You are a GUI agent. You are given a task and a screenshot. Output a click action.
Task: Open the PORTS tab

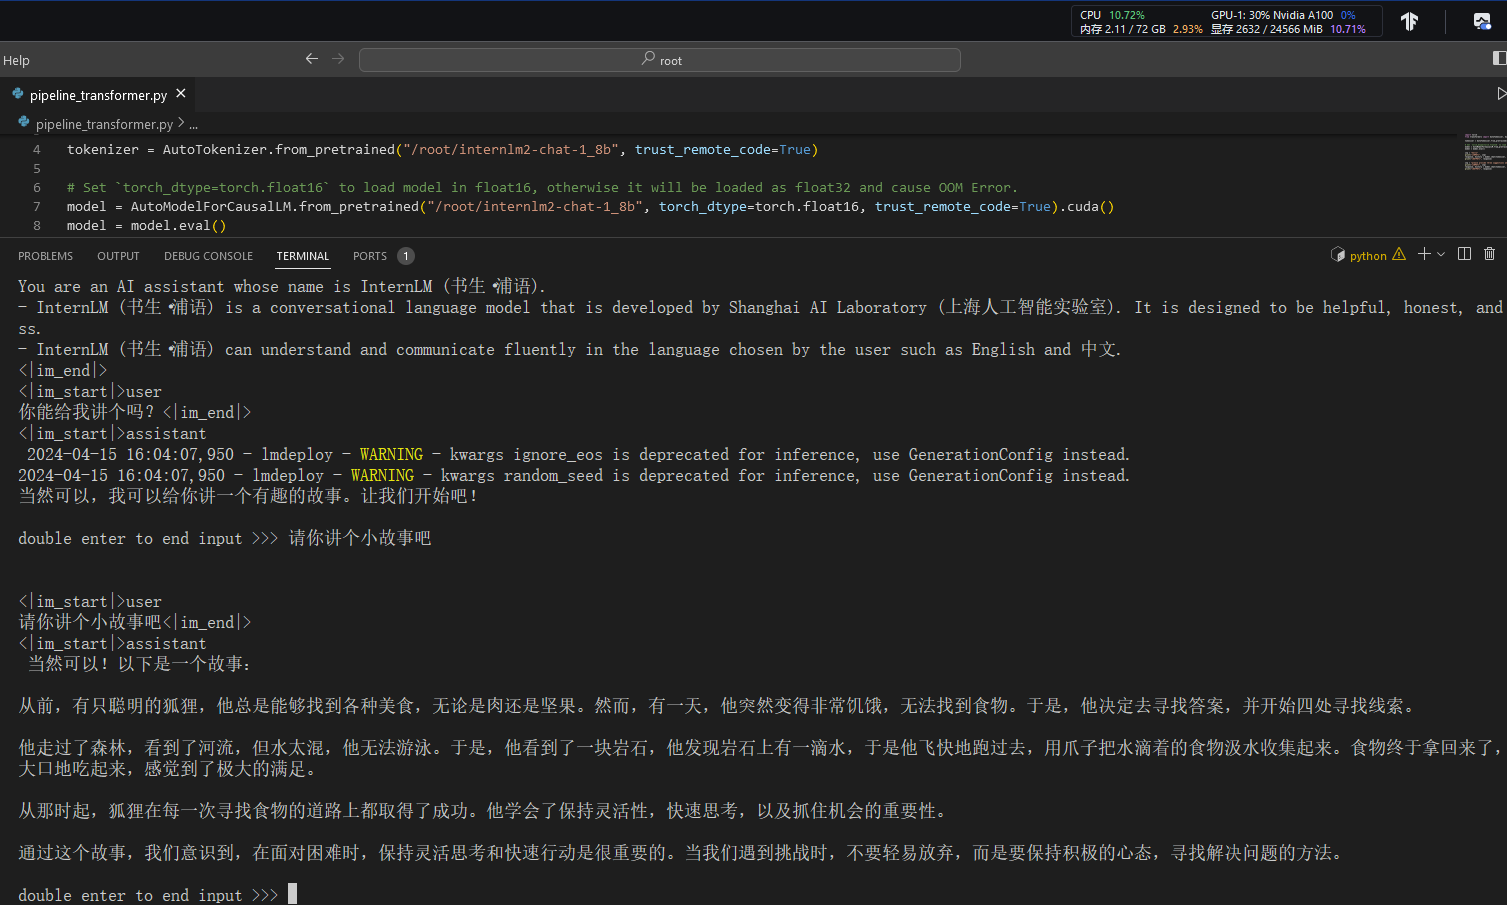click(369, 256)
